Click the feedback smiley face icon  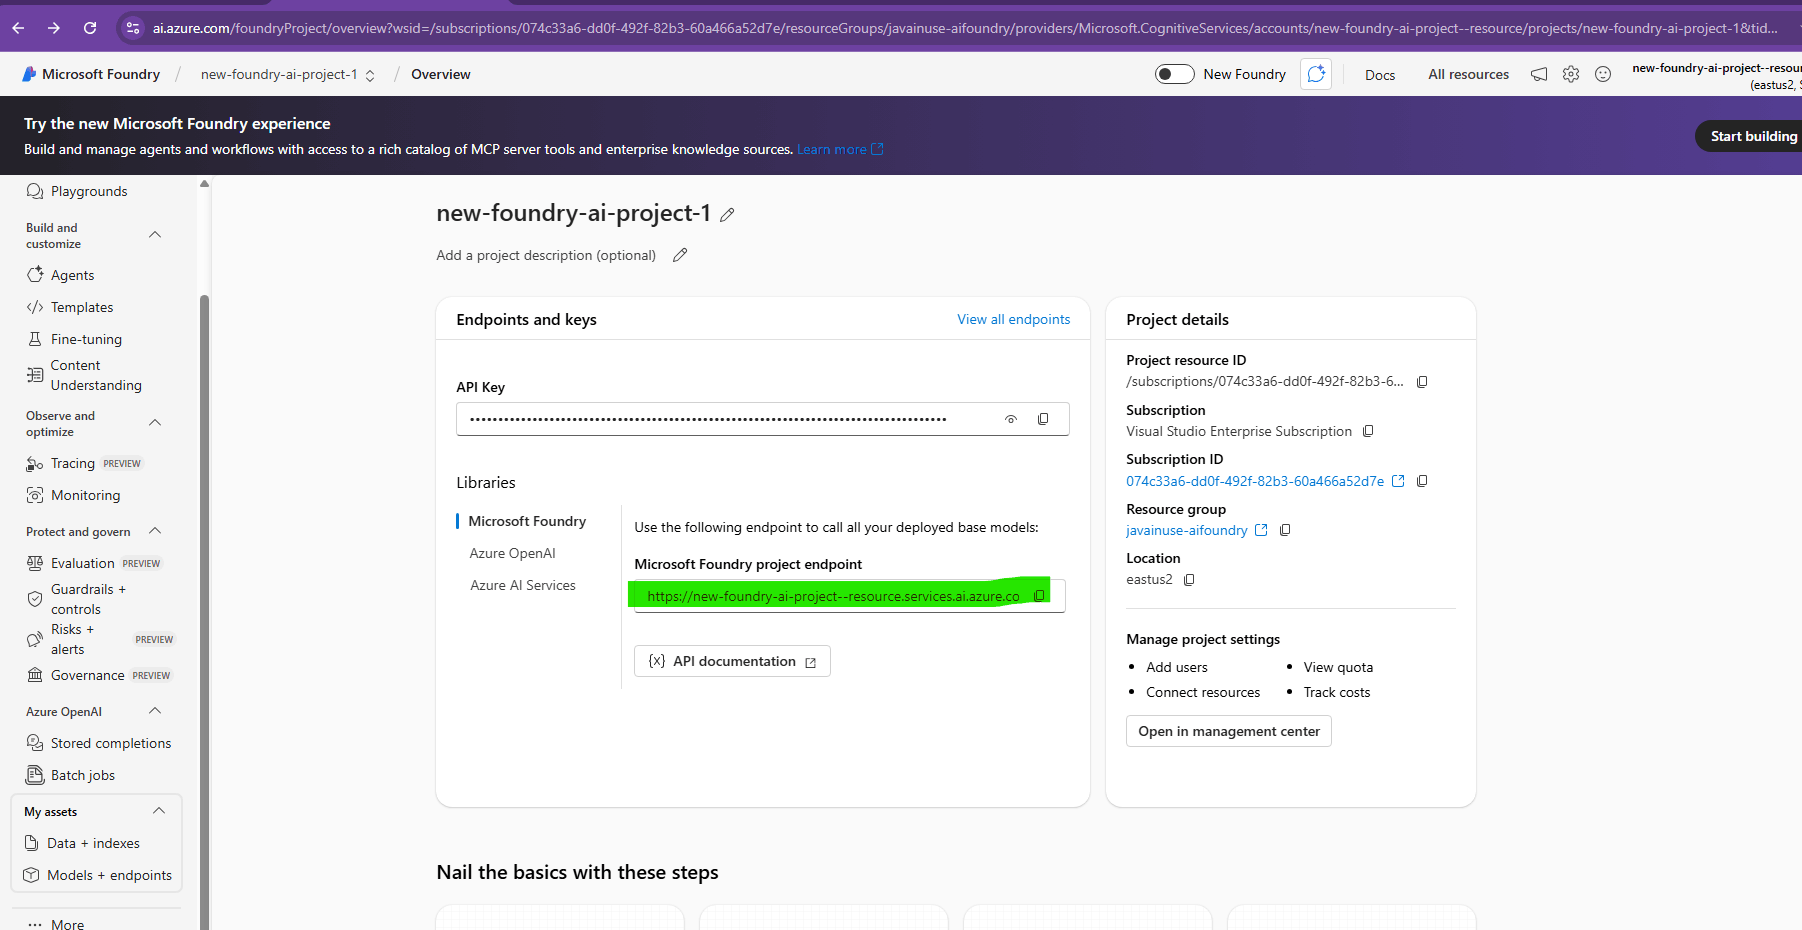tap(1603, 74)
